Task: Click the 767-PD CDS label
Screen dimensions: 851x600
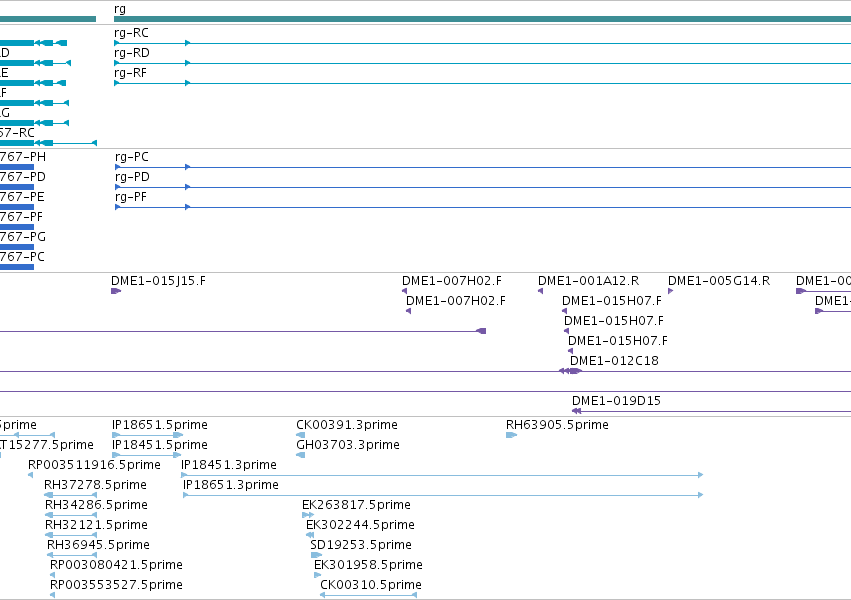Action: point(23,177)
